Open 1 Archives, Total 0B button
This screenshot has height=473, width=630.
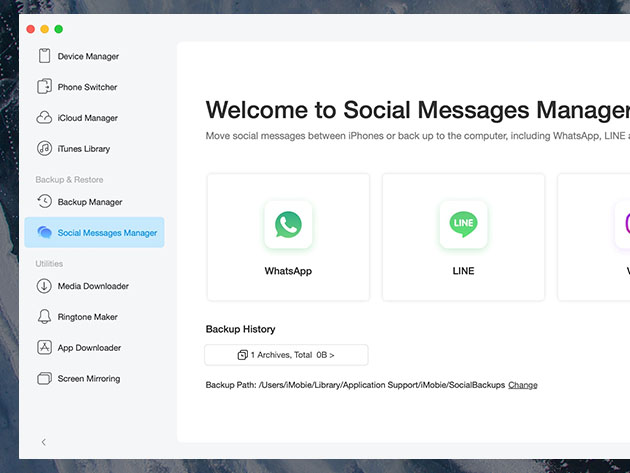[286, 355]
